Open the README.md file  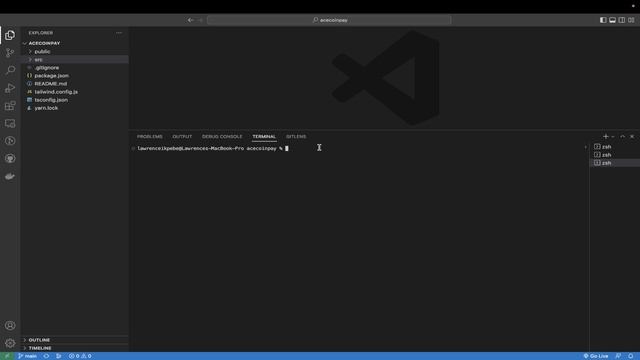(x=75, y=84)
